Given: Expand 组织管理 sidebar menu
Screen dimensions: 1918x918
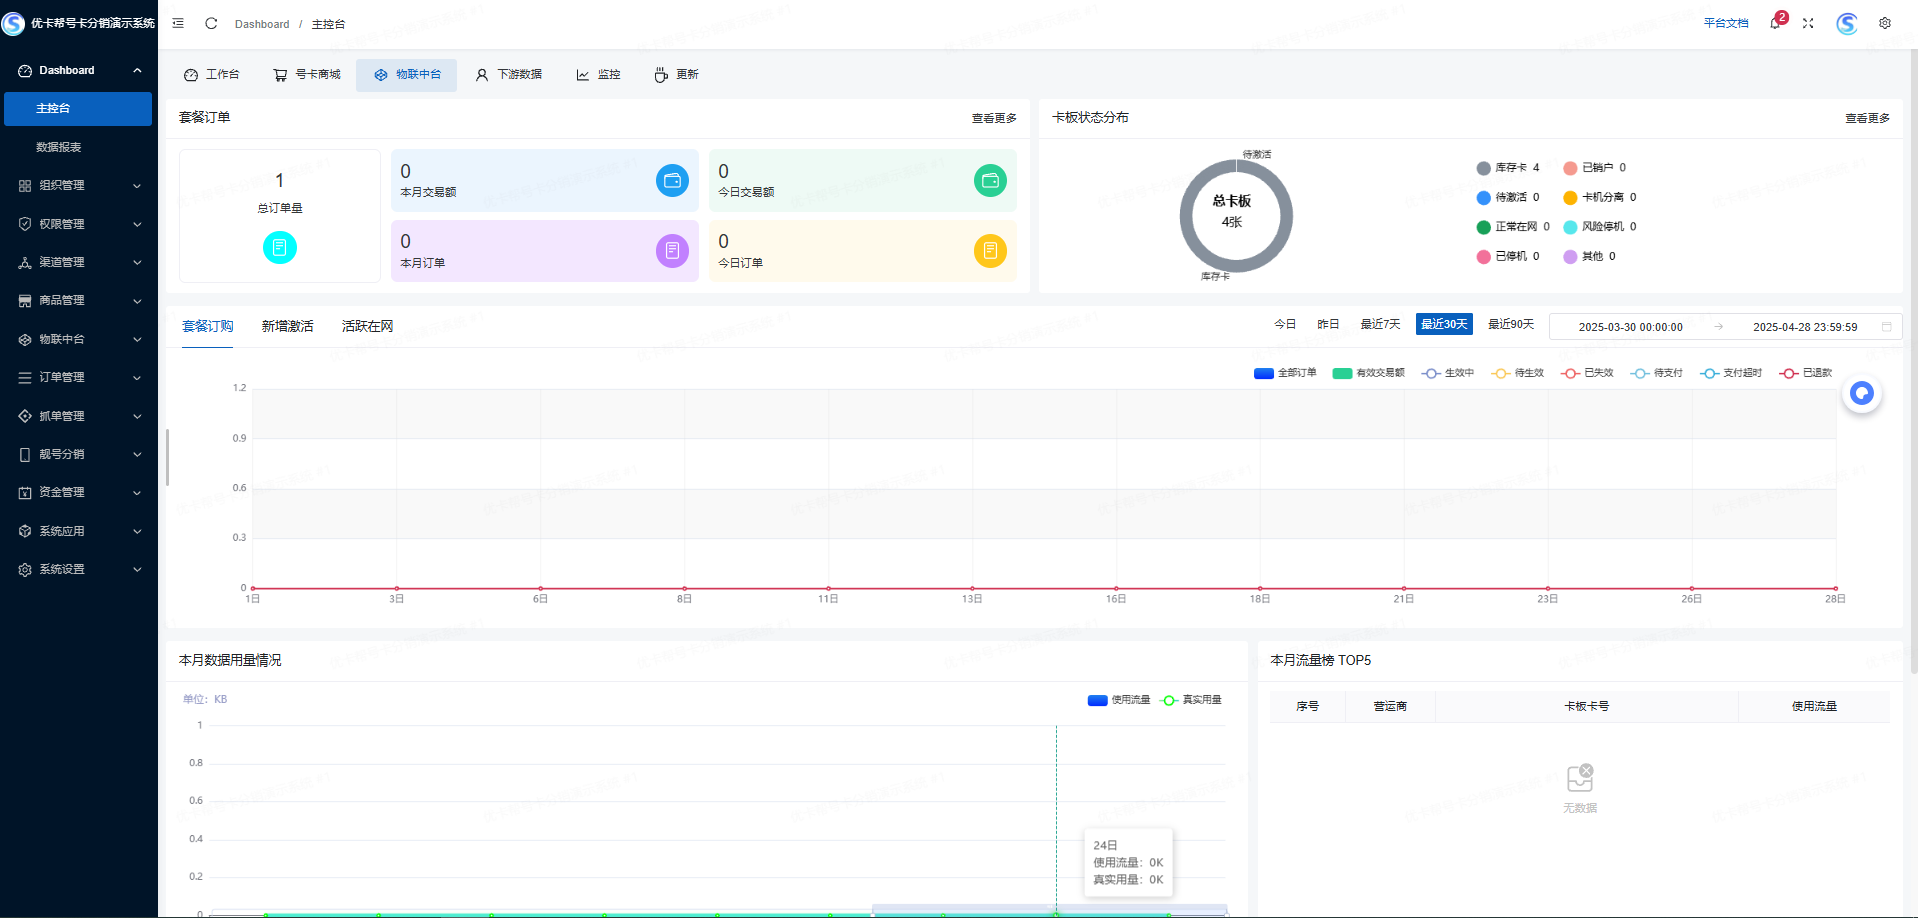Looking at the screenshot, I should [x=78, y=186].
